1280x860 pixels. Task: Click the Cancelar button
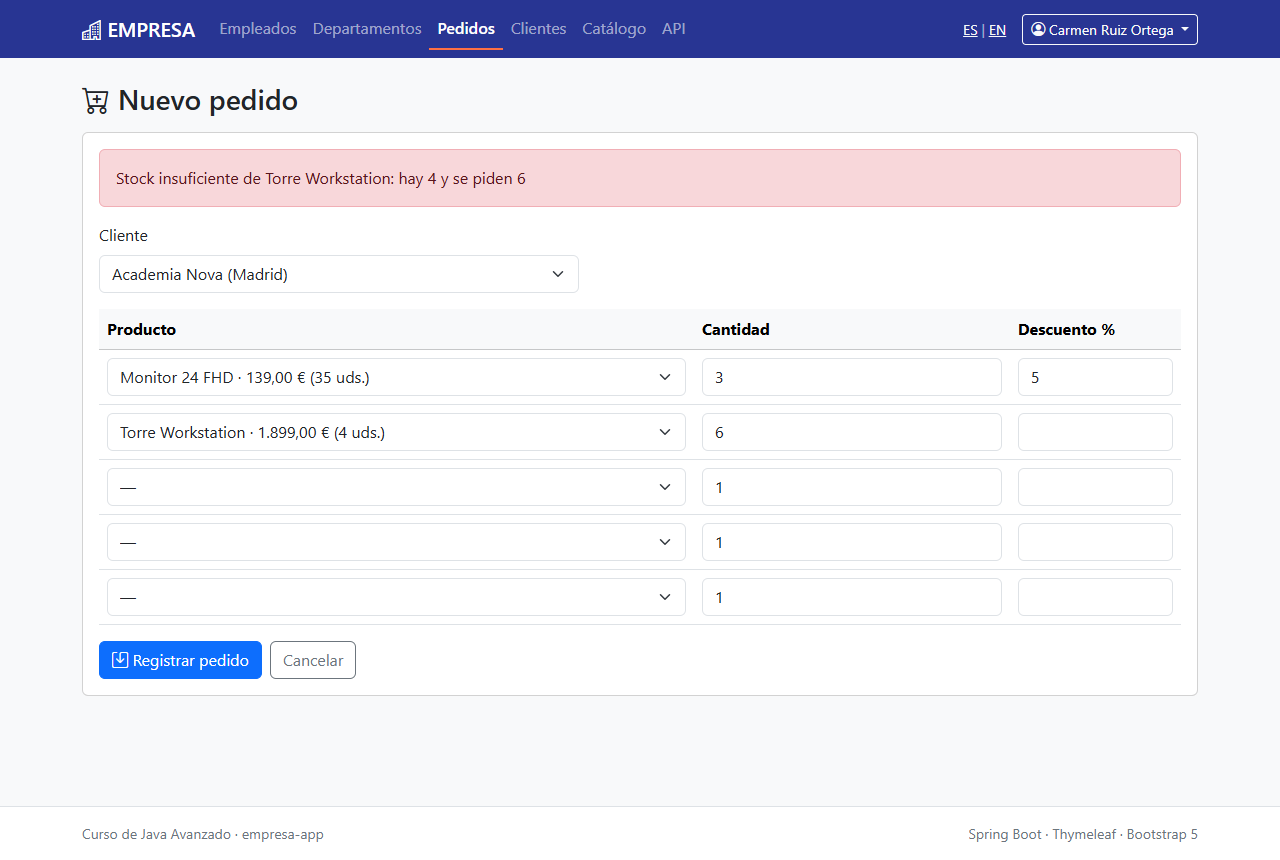pyautogui.click(x=313, y=660)
